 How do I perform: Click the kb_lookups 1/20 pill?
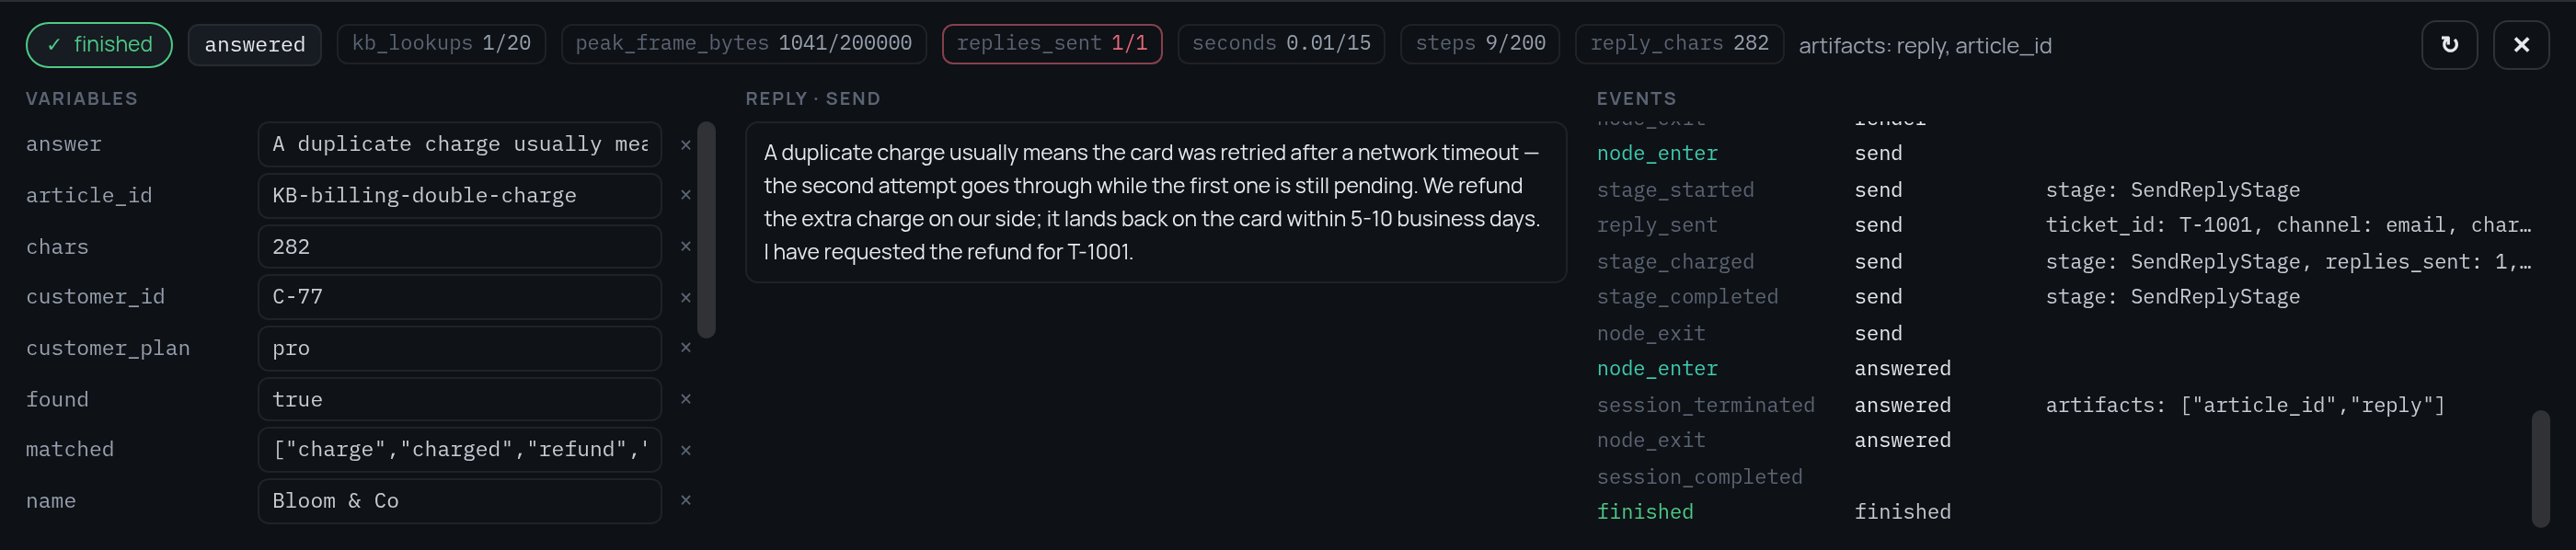coord(441,44)
